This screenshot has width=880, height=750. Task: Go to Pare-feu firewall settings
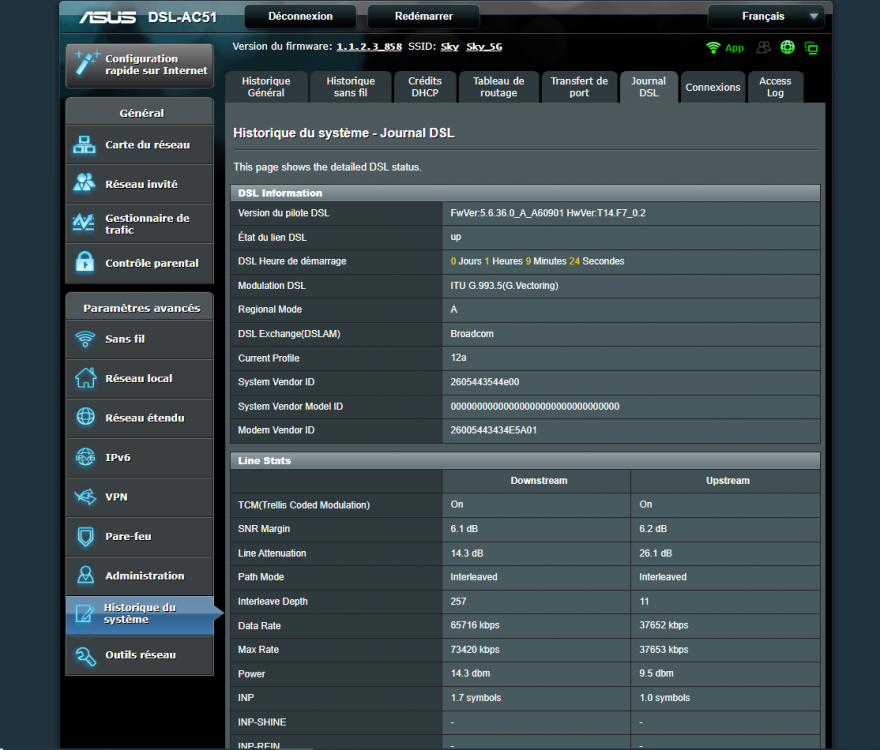point(139,537)
